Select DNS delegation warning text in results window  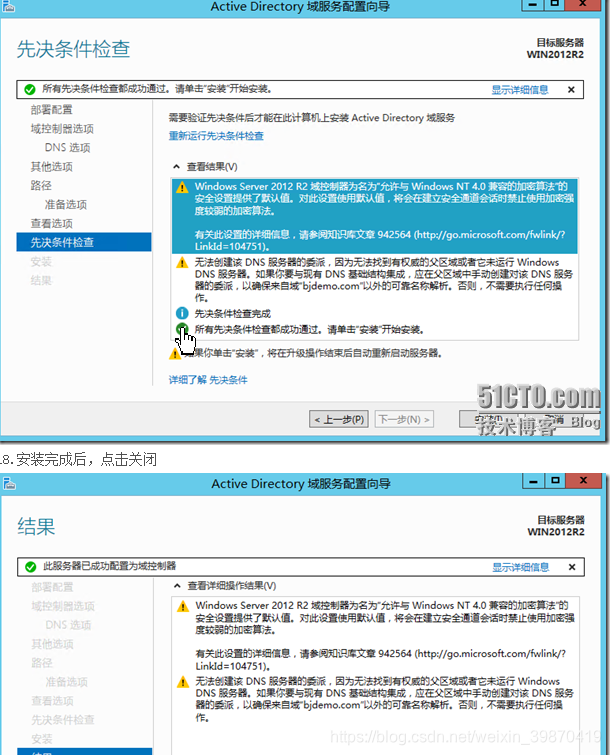tap(385, 699)
